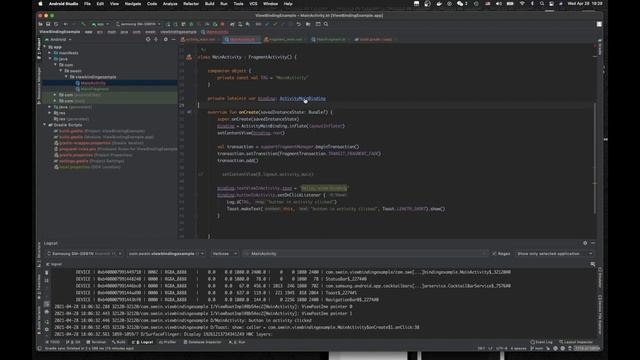Screen dimensions: 640x360
Task: Open Project panel gear options
Action: (x=165, y=40)
